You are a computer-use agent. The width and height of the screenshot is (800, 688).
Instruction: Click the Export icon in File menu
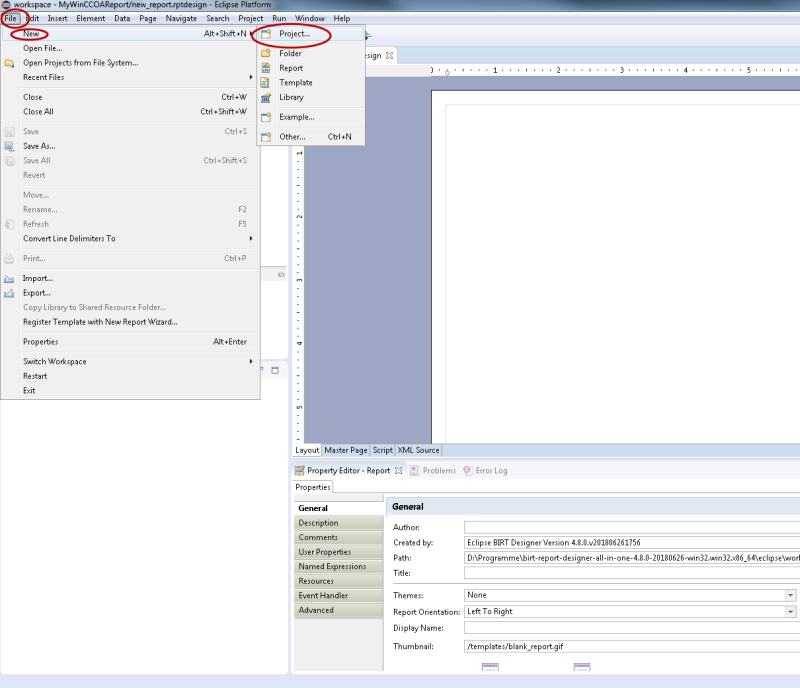(x=10, y=293)
